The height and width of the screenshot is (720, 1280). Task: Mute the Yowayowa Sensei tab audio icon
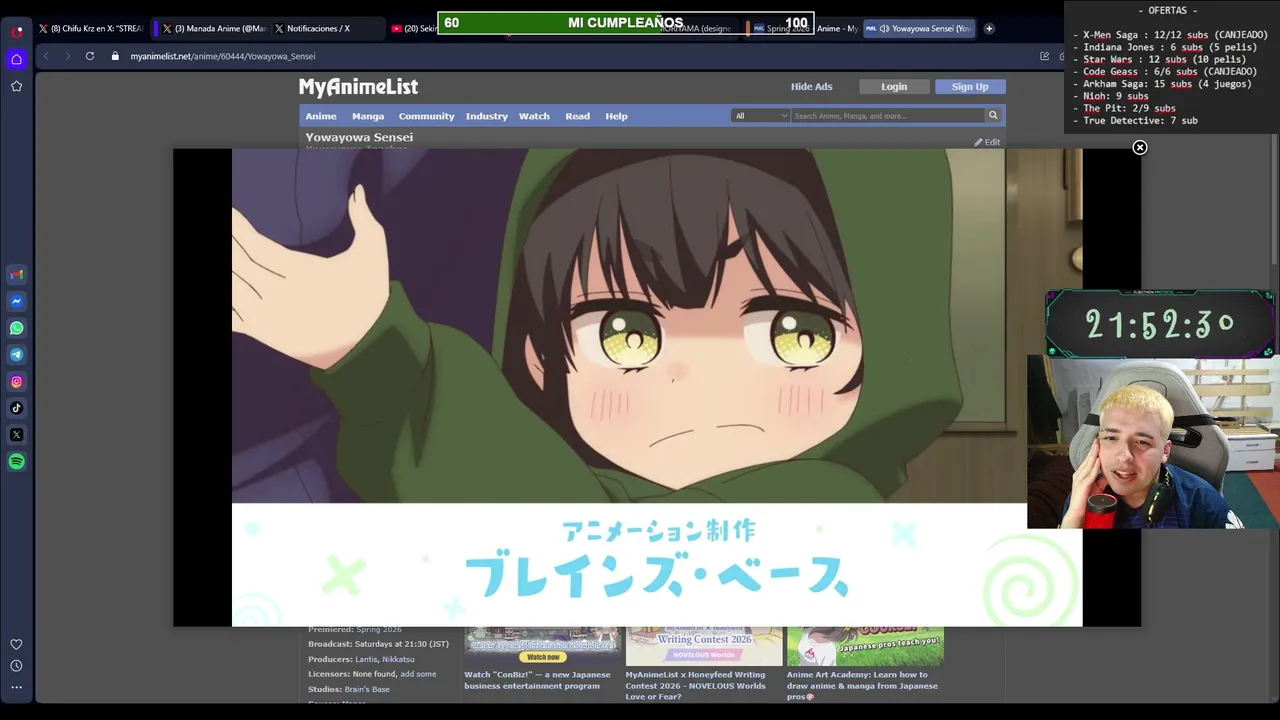(x=884, y=28)
